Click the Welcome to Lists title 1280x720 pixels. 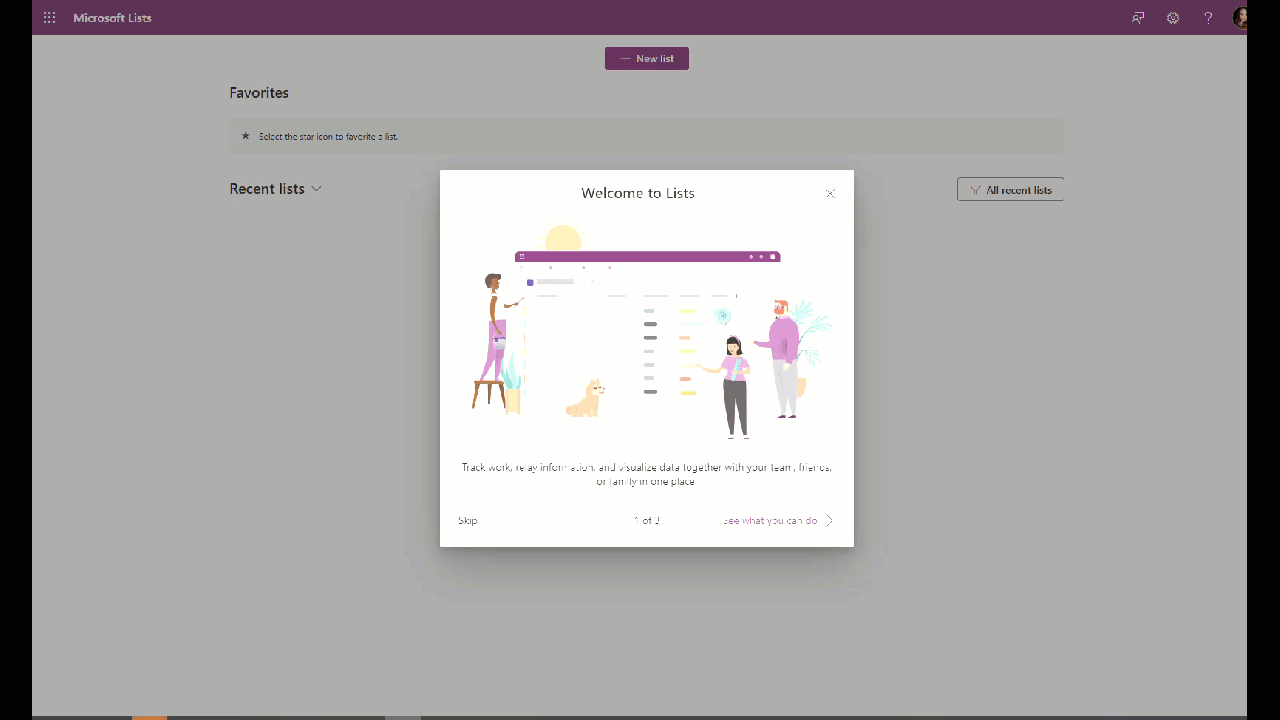(x=638, y=193)
